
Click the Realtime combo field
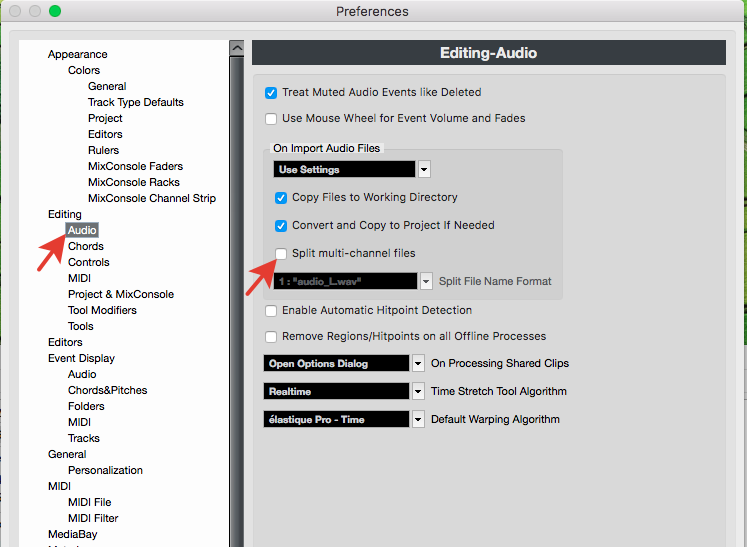click(x=336, y=392)
